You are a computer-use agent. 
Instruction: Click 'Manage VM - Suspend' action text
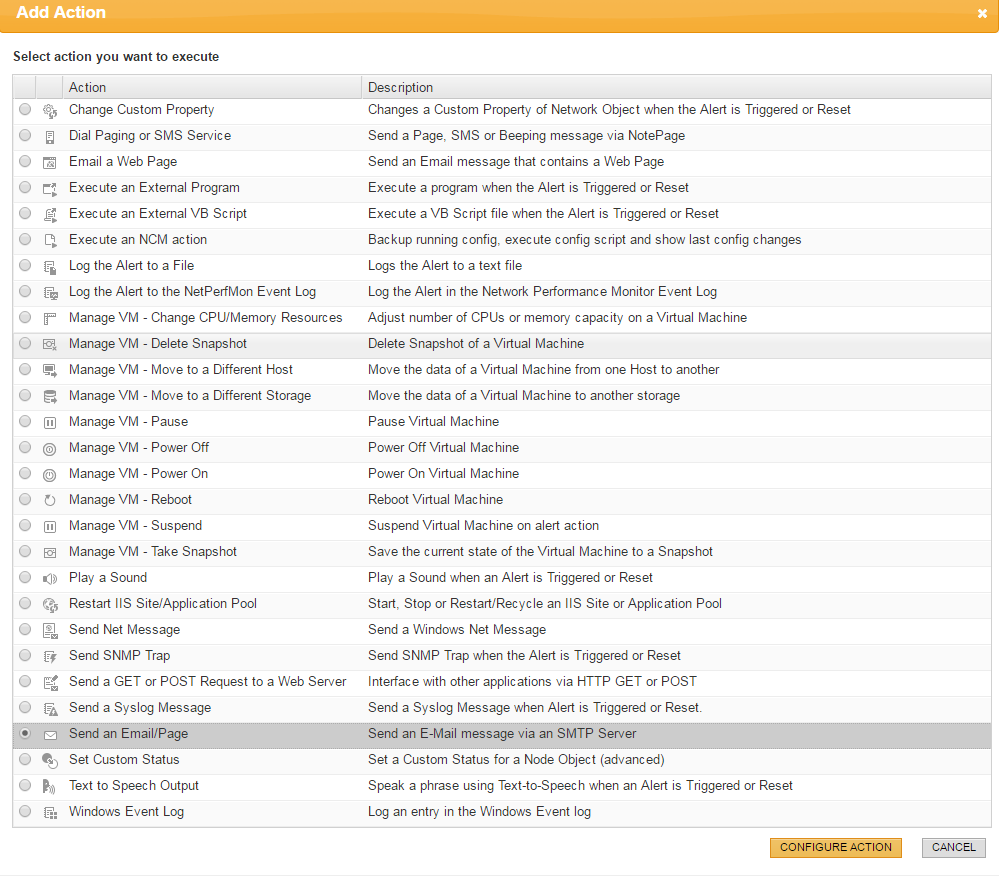pos(135,526)
